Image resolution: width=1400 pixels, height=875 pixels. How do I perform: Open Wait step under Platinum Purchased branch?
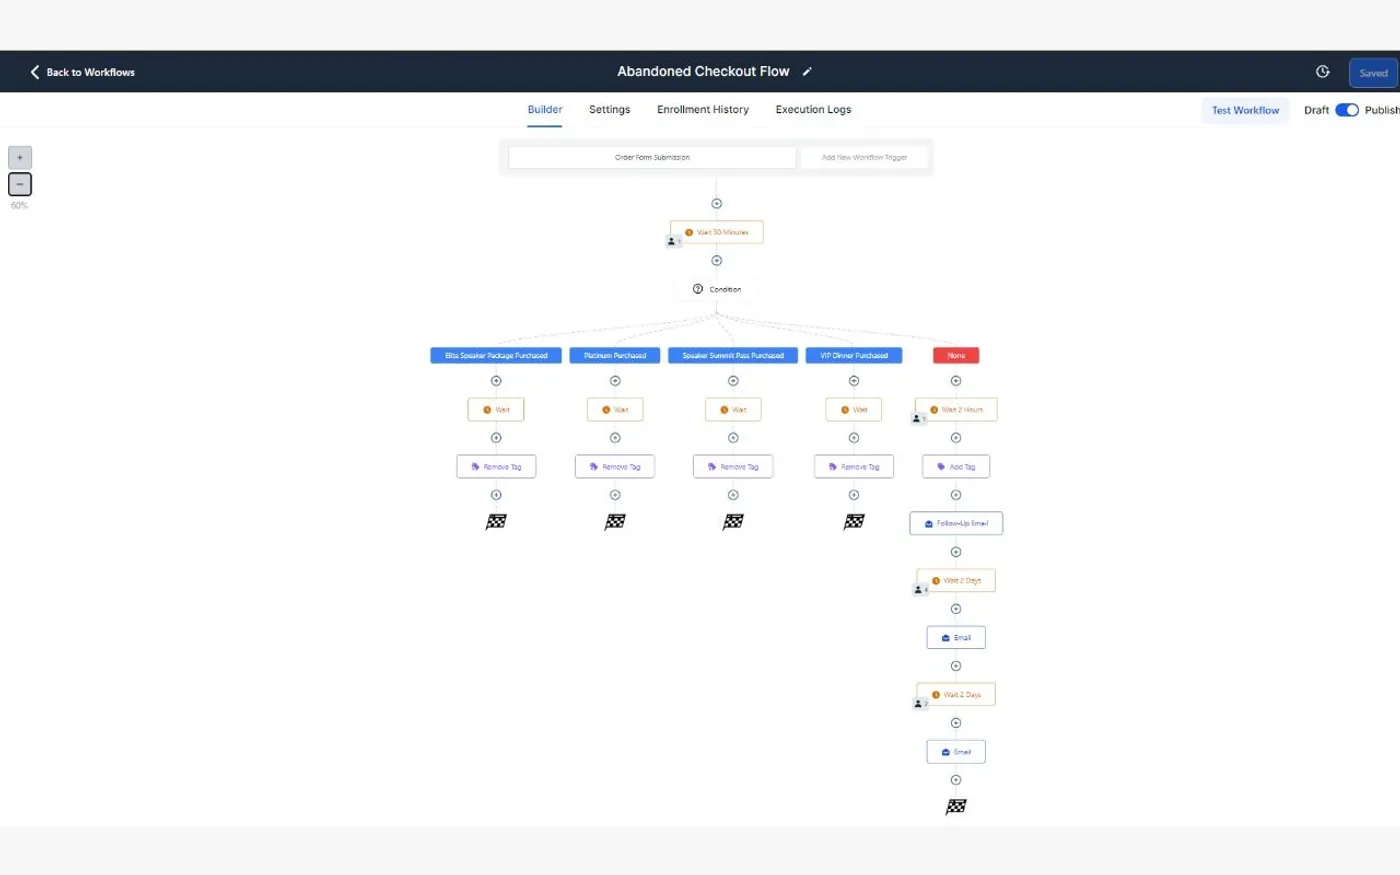[615, 409]
